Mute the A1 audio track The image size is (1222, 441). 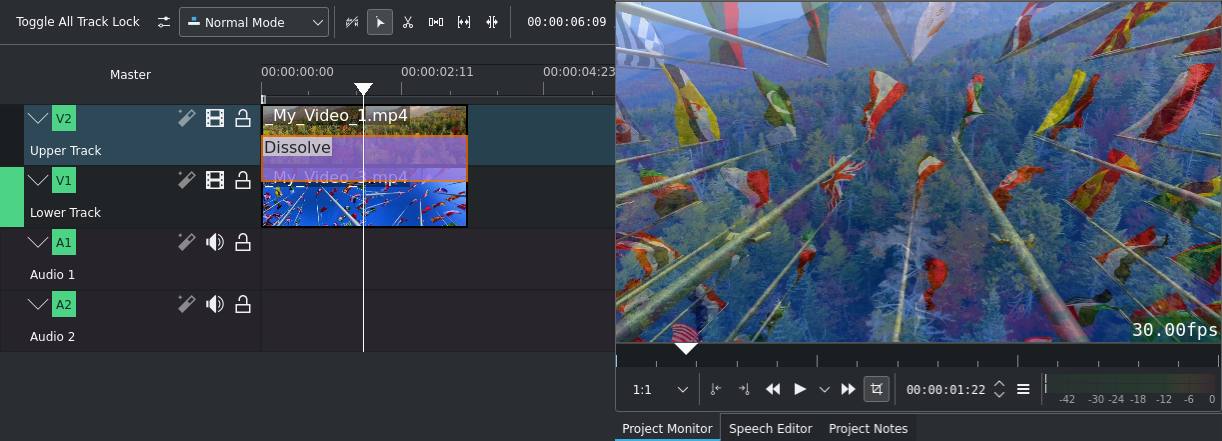point(215,243)
